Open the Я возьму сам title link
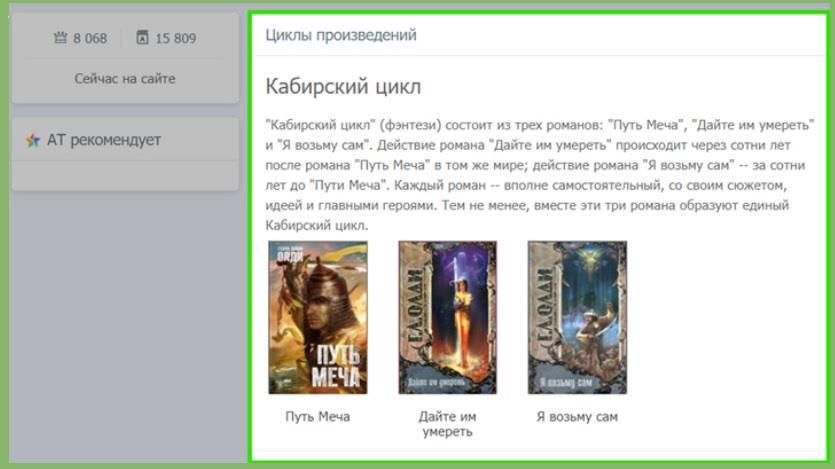Screen dimensions: 835x469 tap(577, 417)
